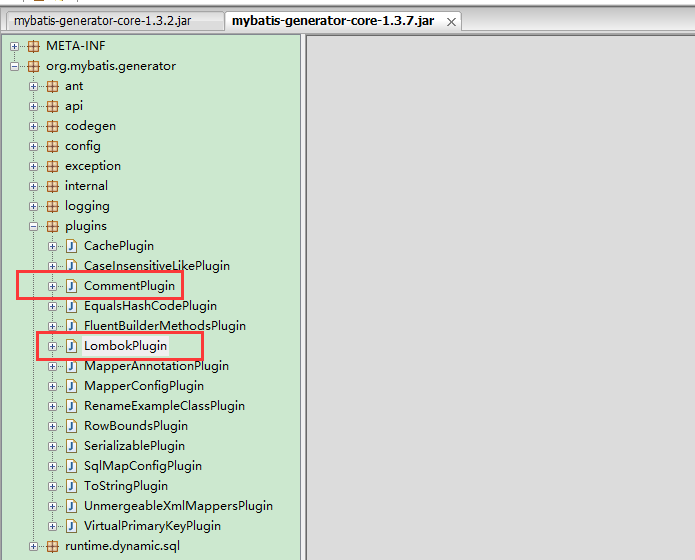This screenshot has width=695, height=560.
Task: Click the LombokPlugin class file icon
Action: 71,346
